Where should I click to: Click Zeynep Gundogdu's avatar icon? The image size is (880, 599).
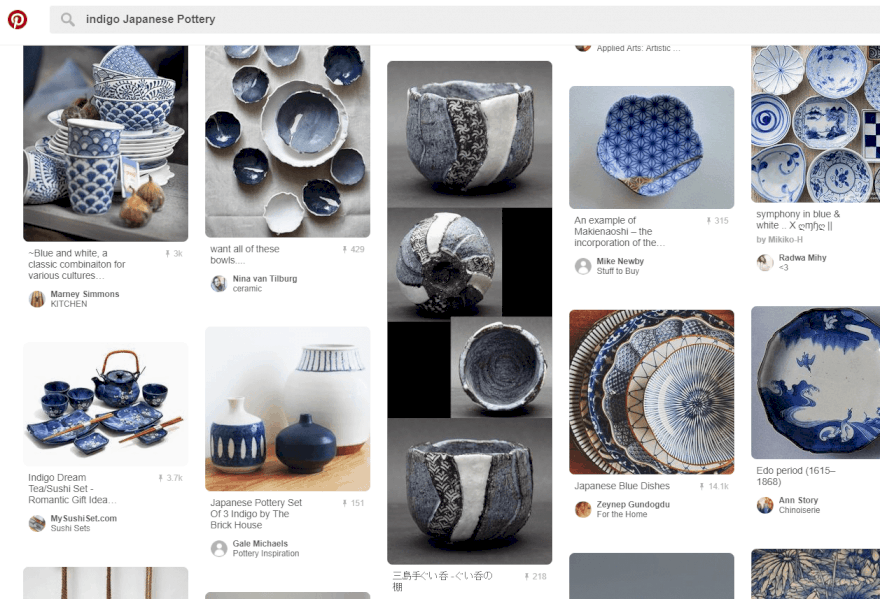(583, 509)
